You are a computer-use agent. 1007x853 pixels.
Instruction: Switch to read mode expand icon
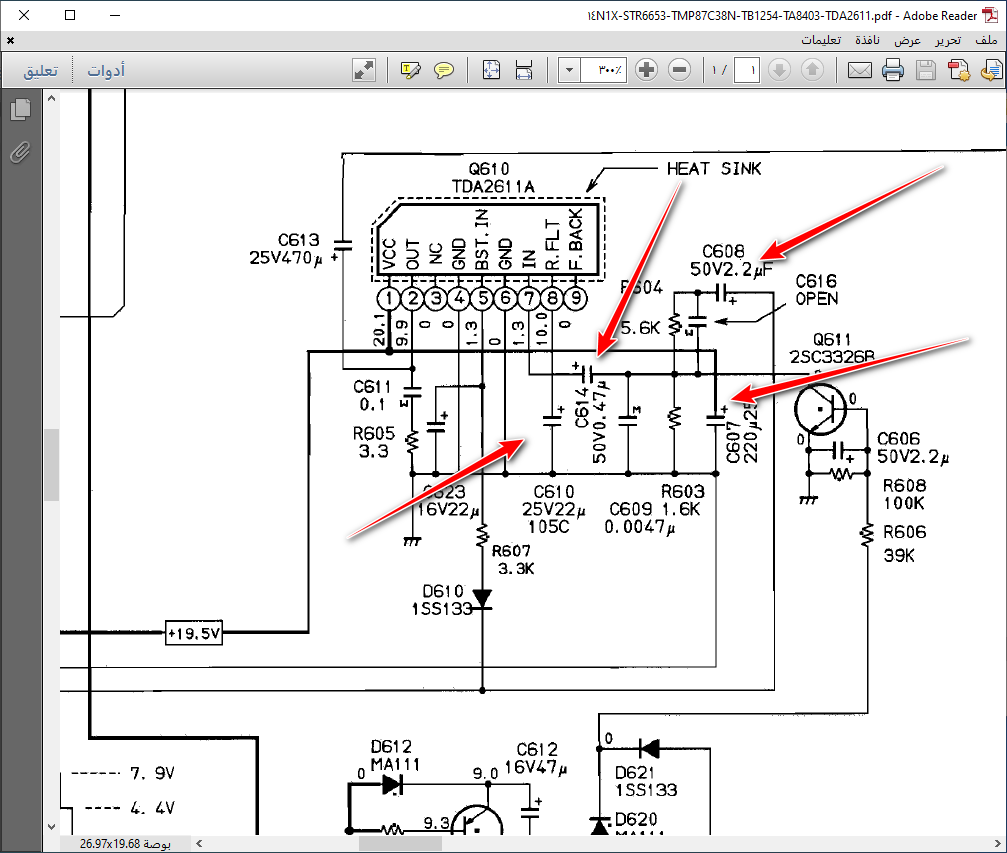click(x=364, y=69)
